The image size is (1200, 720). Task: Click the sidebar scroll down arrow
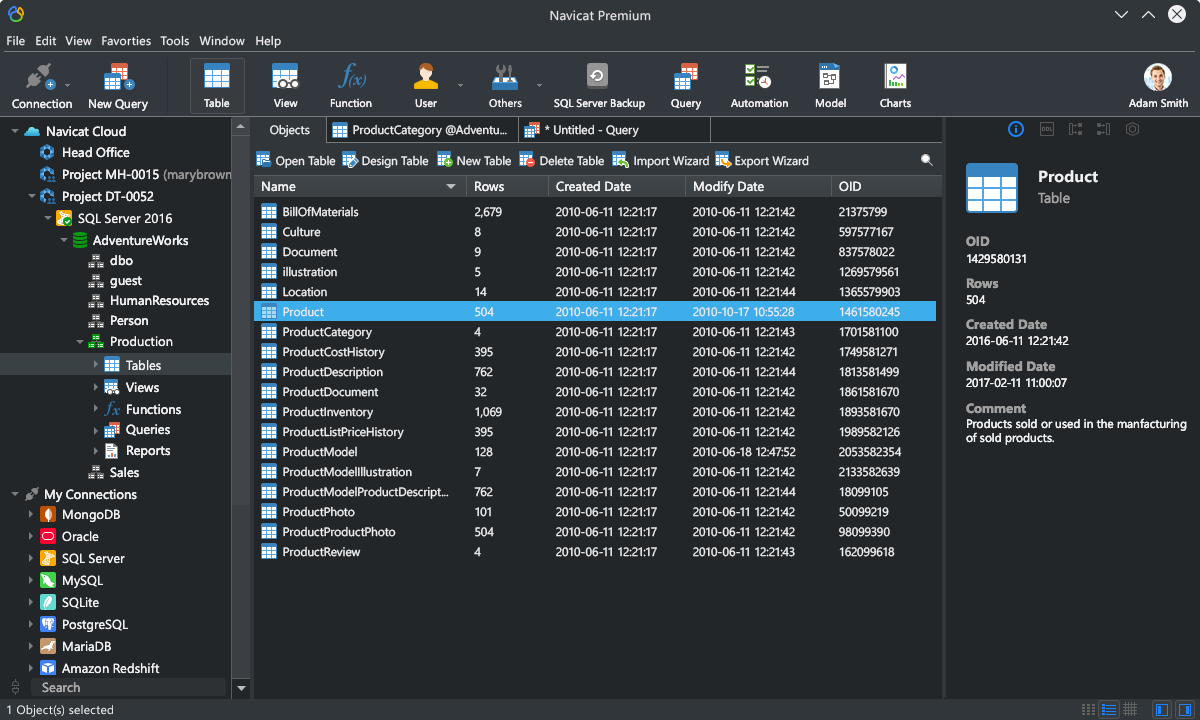241,688
